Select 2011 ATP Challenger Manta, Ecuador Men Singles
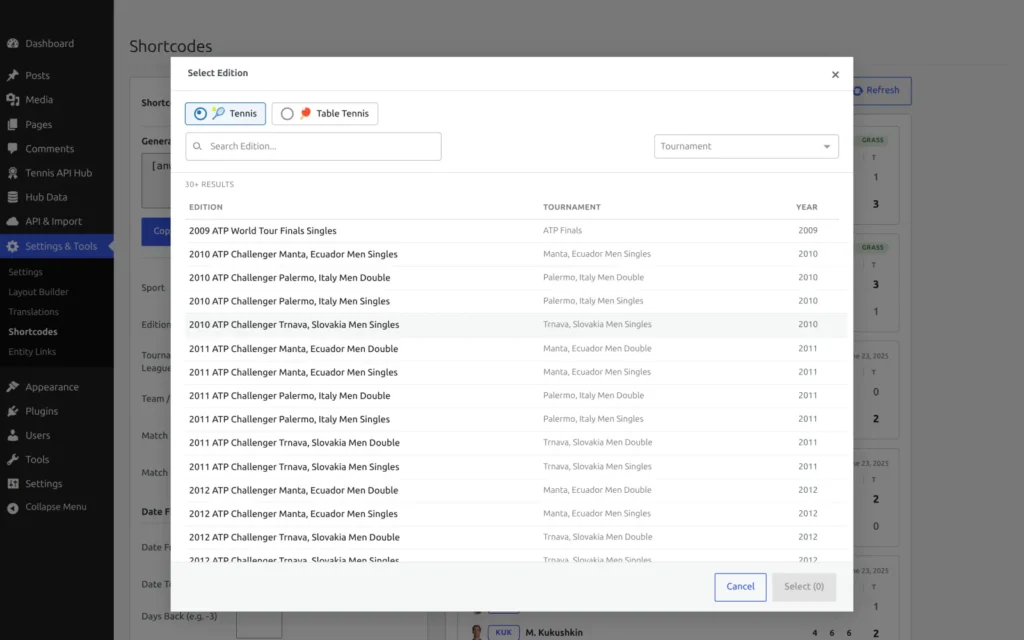This screenshot has width=1024, height=640. (x=516, y=372)
